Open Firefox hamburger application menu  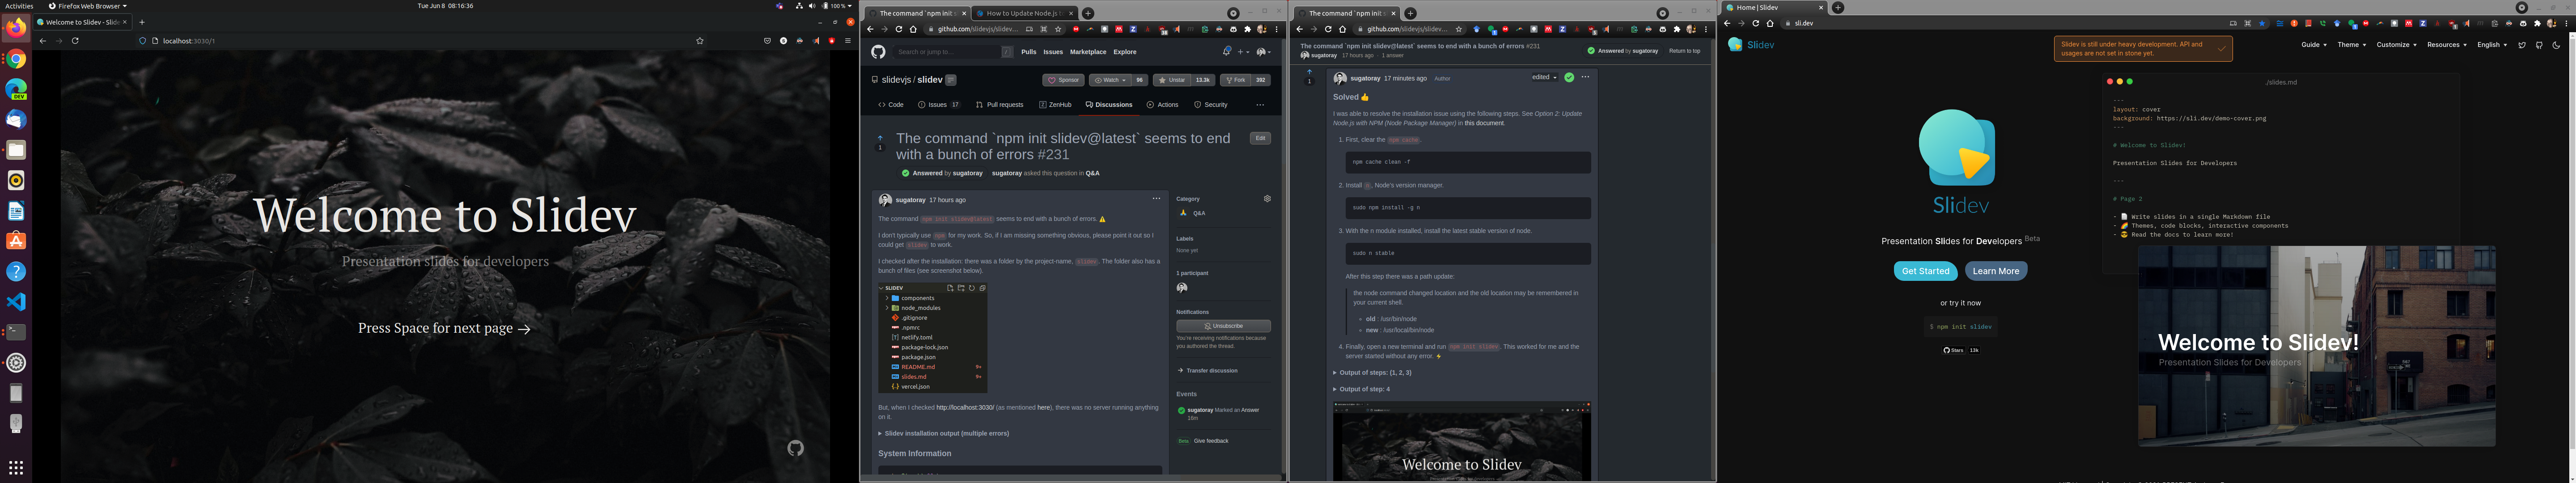coord(848,41)
